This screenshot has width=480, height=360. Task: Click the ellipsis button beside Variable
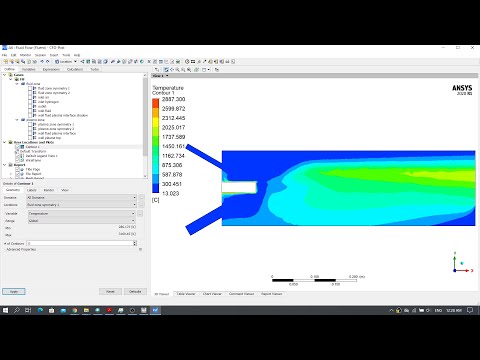(x=140, y=213)
